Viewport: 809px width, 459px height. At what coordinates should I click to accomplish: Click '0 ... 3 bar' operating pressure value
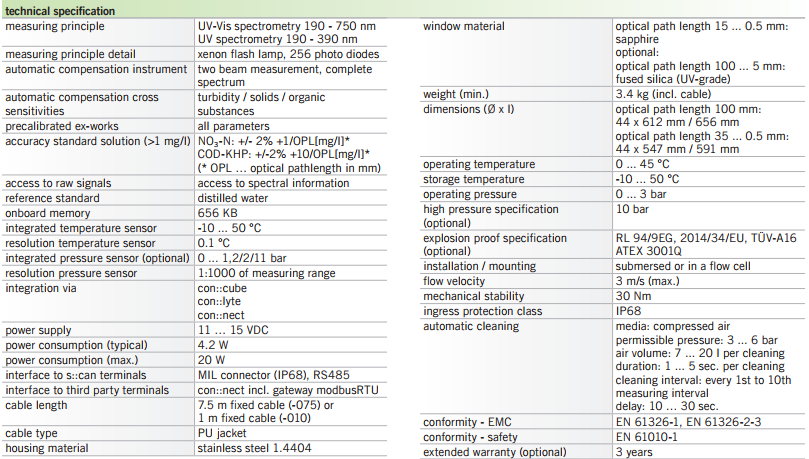tap(641, 194)
